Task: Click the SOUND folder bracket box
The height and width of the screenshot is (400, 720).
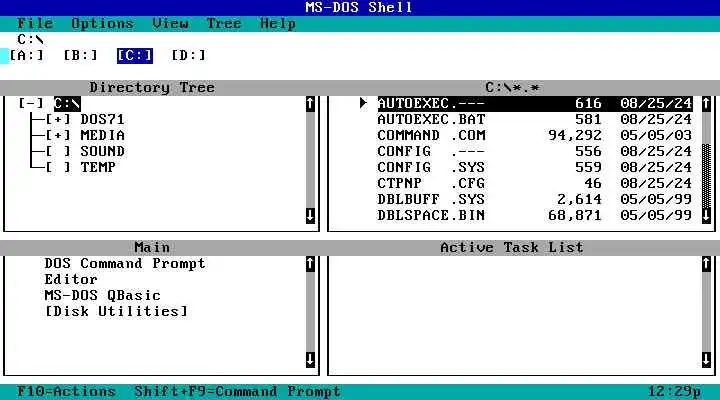Action: point(58,152)
